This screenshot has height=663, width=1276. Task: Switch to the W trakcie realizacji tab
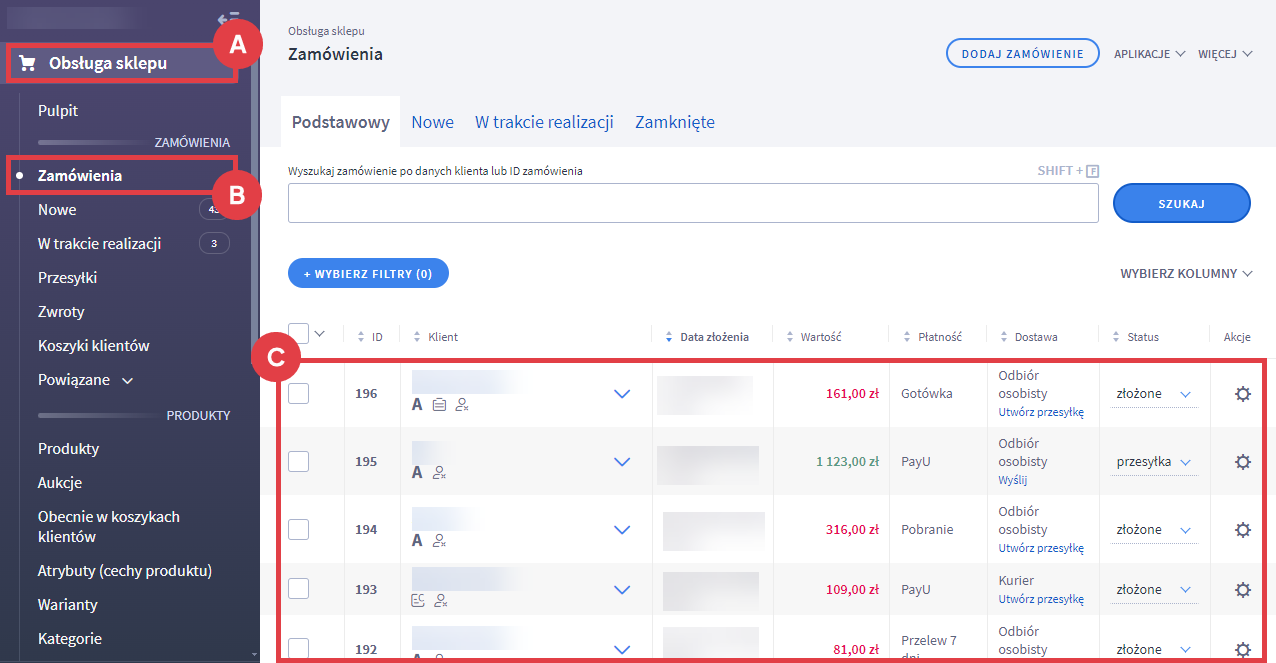click(x=544, y=122)
